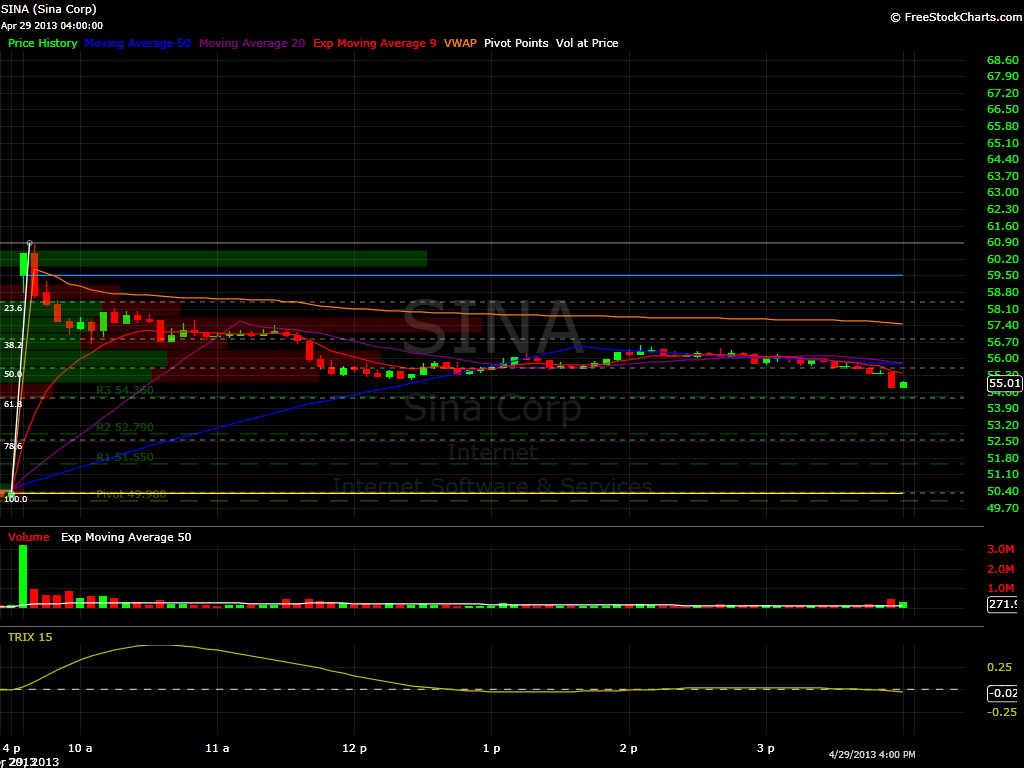Click the 3 p time axis label

point(766,748)
